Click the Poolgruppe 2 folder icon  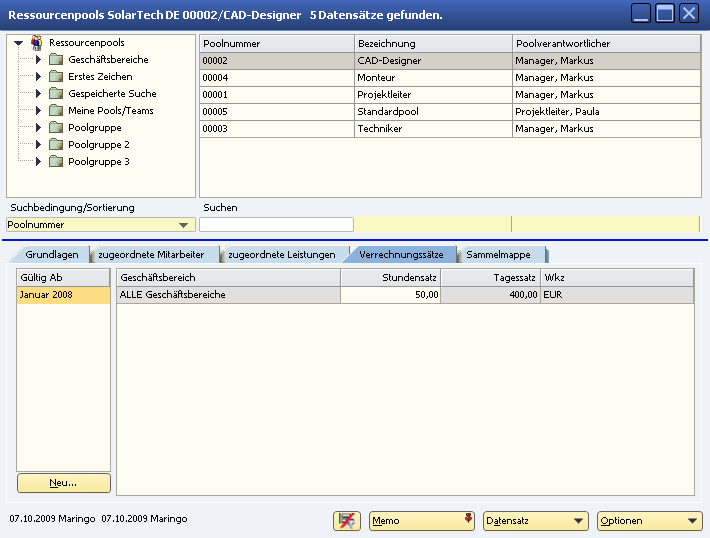click(x=56, y=145)
